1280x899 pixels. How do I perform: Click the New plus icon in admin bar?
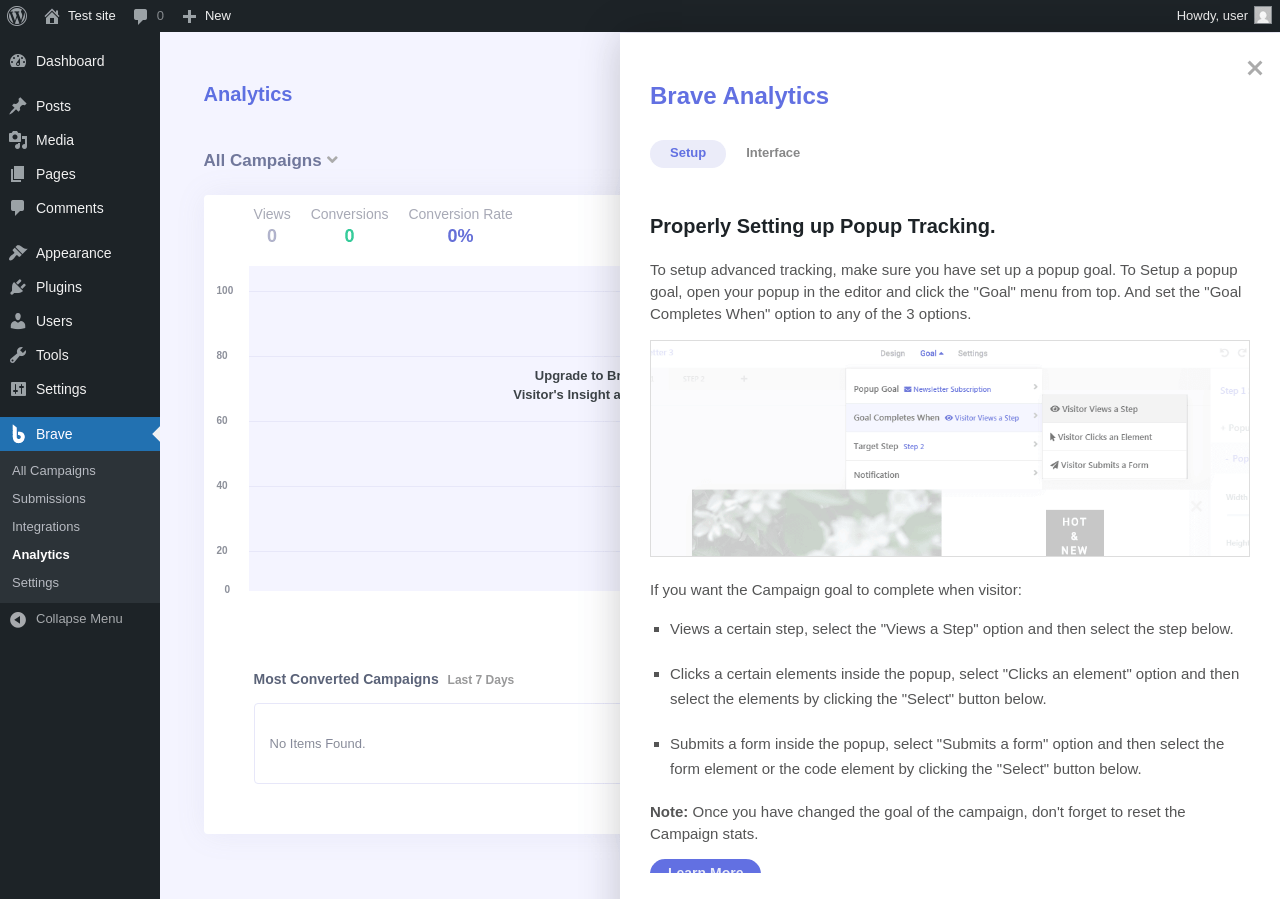189,16
